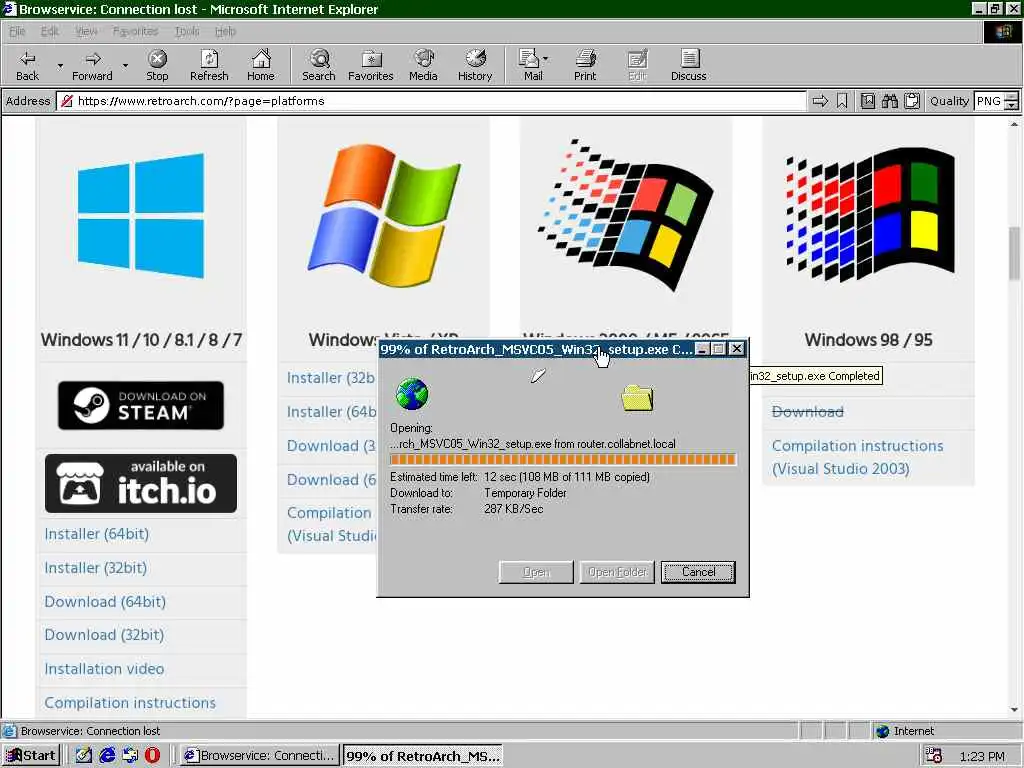
Task: Click Installer (64bit) under Windows 11
Action: pyautogui.click(x=97, y=534)
